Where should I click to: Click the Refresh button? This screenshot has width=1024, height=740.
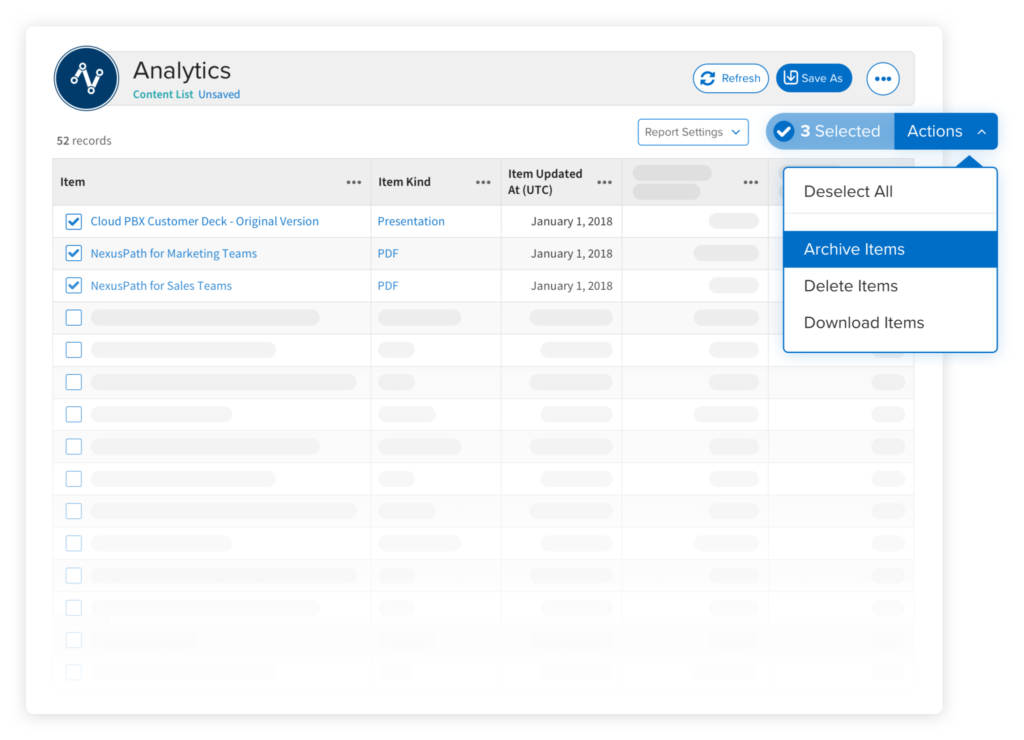coord(730,79)
